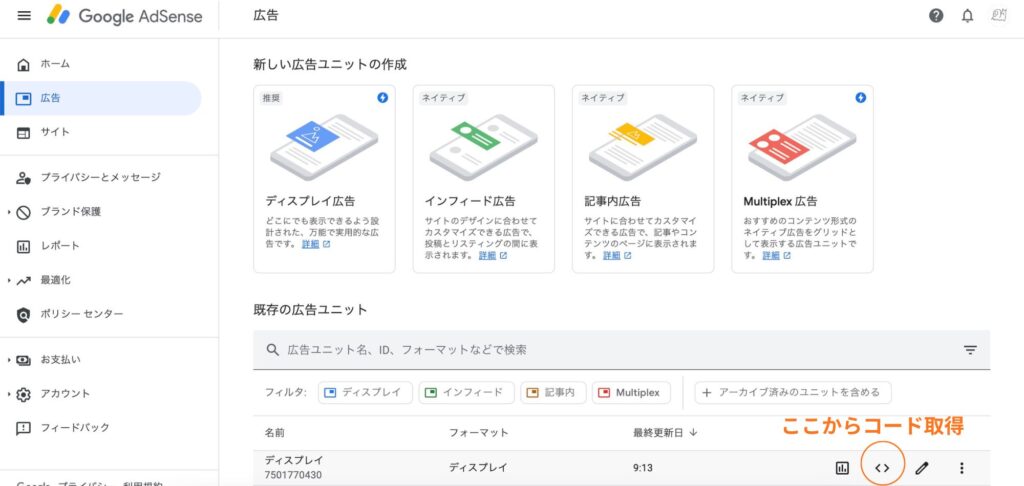The width and height of the screenshot is (1024, 486).
Task: Open the report chart icon for ad unit
Action: (x=842, y=467)
